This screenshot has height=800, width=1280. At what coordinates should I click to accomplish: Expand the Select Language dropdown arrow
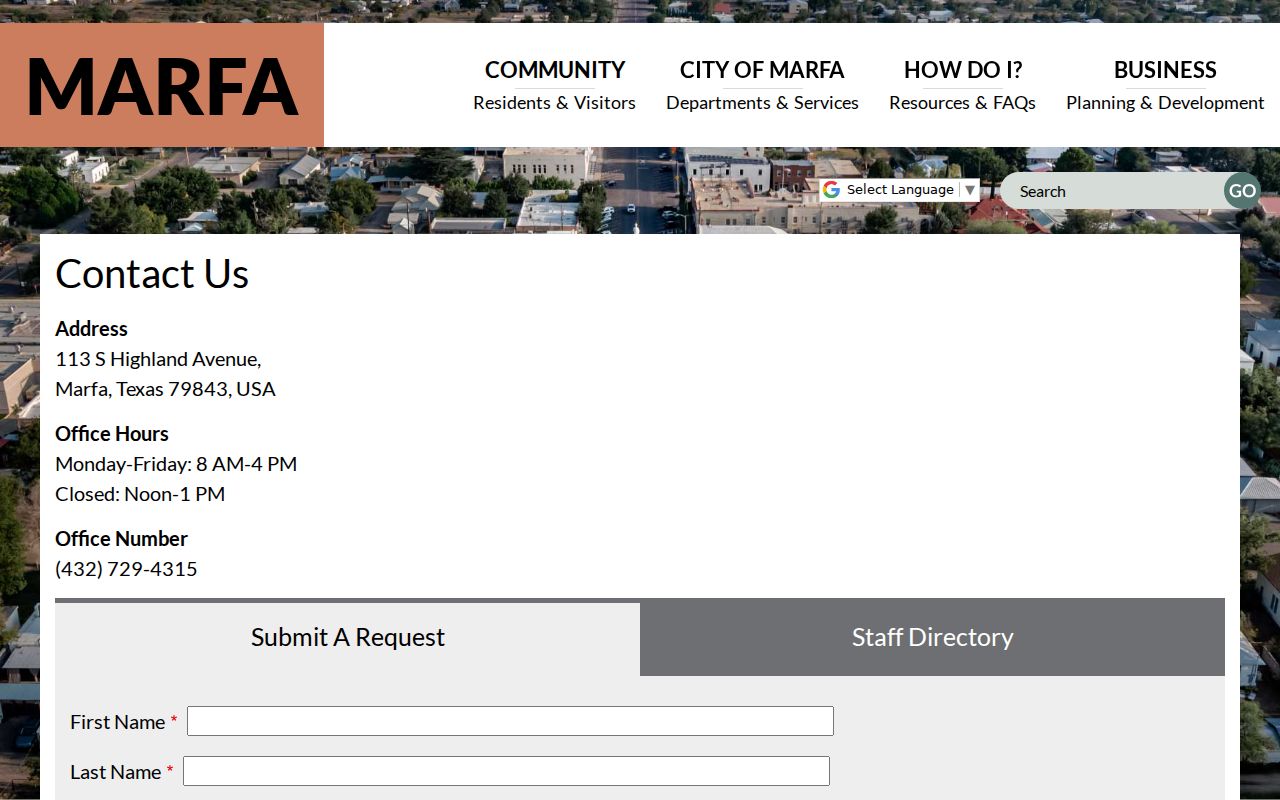(x=969, y=190)
